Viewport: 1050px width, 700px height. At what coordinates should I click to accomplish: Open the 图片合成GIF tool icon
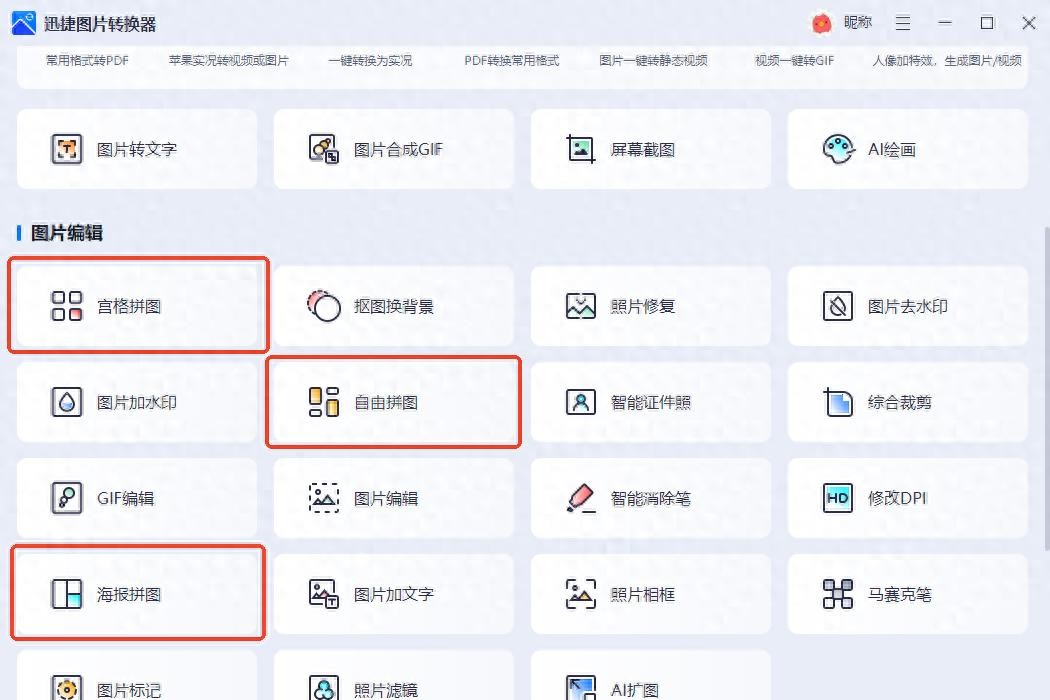[323, 149]
